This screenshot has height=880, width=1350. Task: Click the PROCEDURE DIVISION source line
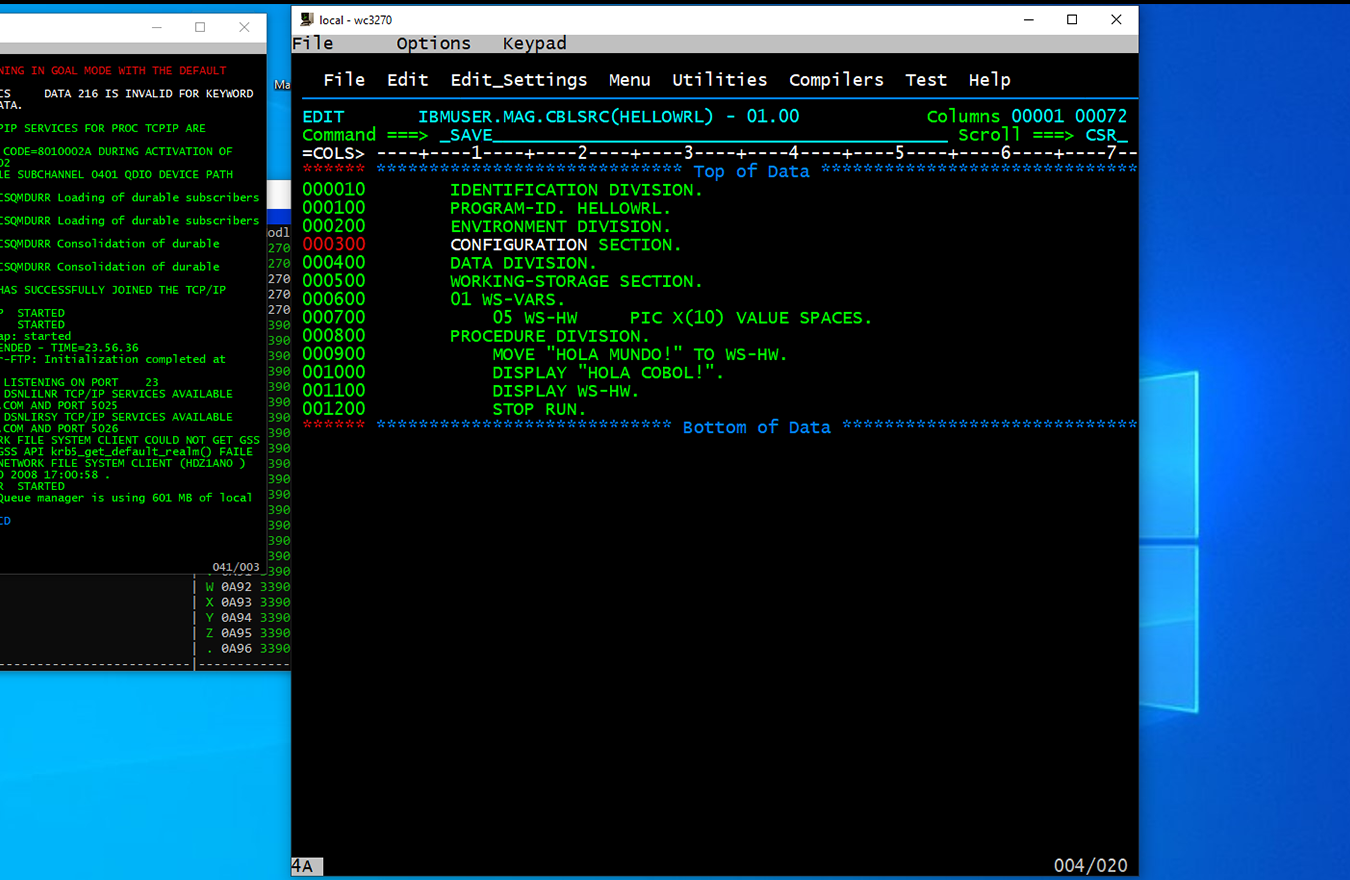tap(550, 336)
